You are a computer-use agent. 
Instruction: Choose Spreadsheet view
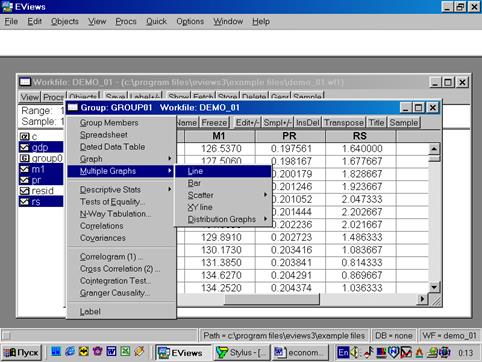tap(121, 135)
